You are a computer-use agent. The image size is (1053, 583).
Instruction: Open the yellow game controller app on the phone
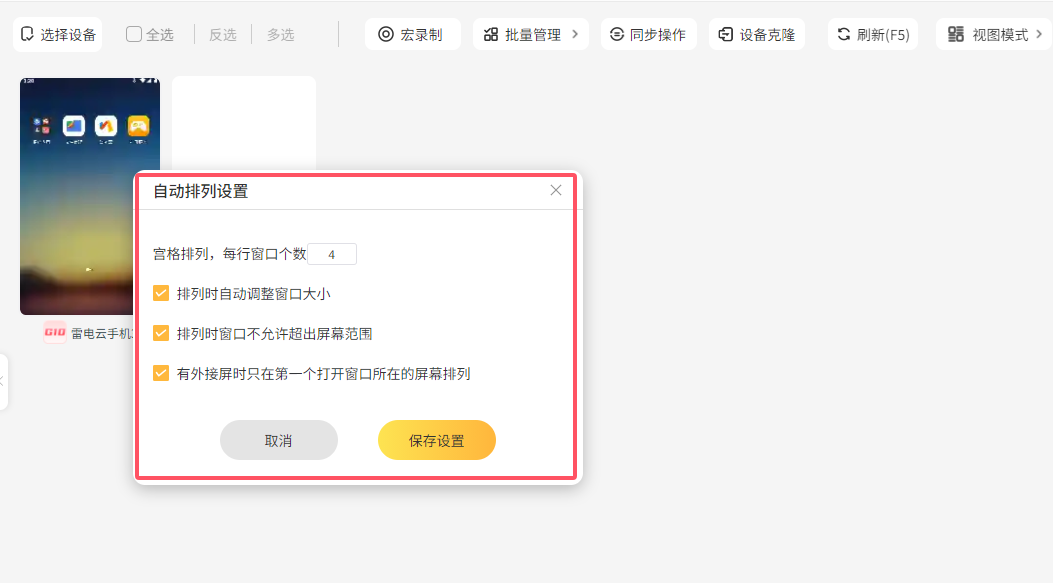(138, 126)
